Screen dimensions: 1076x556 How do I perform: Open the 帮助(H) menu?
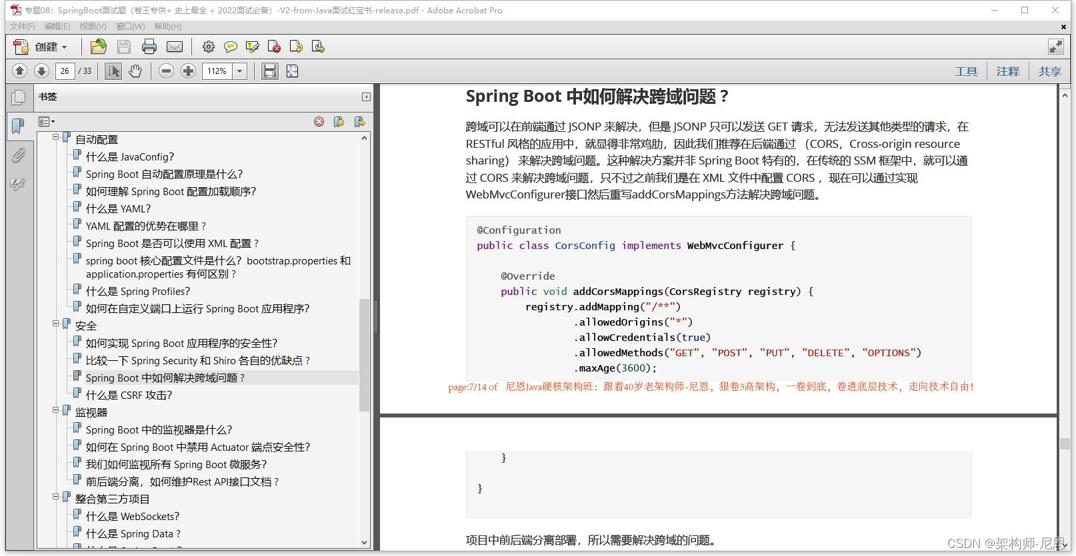[168, 26]
